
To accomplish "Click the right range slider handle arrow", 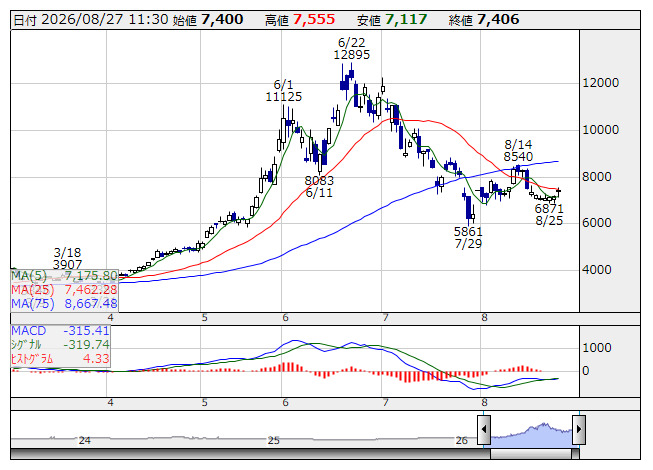I will point(579,429).
